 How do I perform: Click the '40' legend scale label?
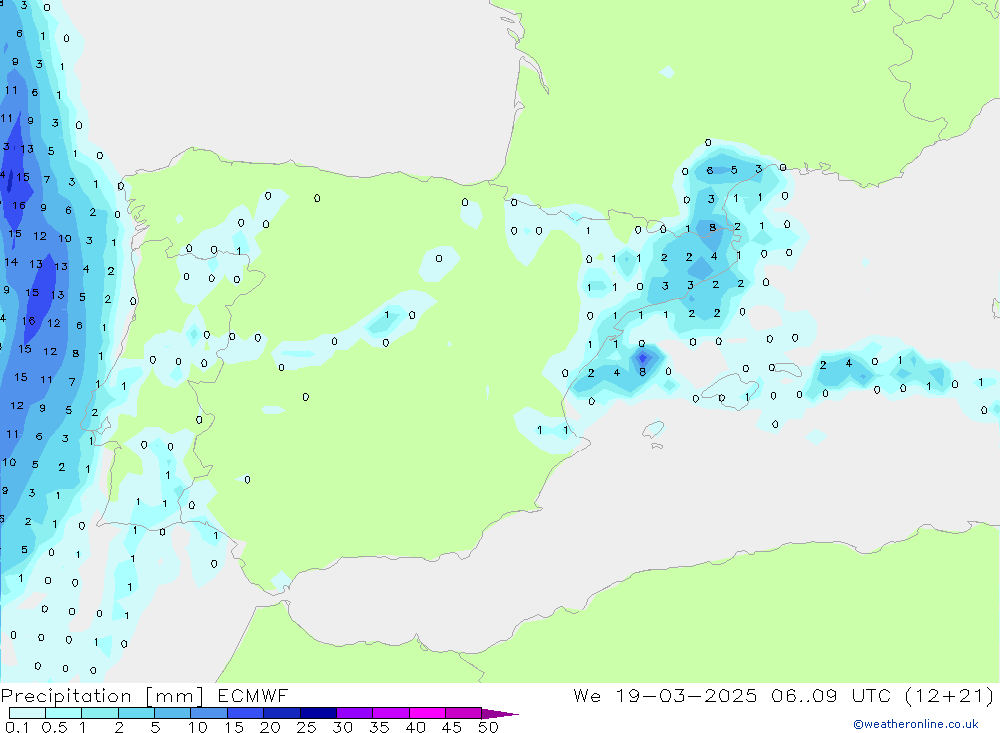point(415,727)
